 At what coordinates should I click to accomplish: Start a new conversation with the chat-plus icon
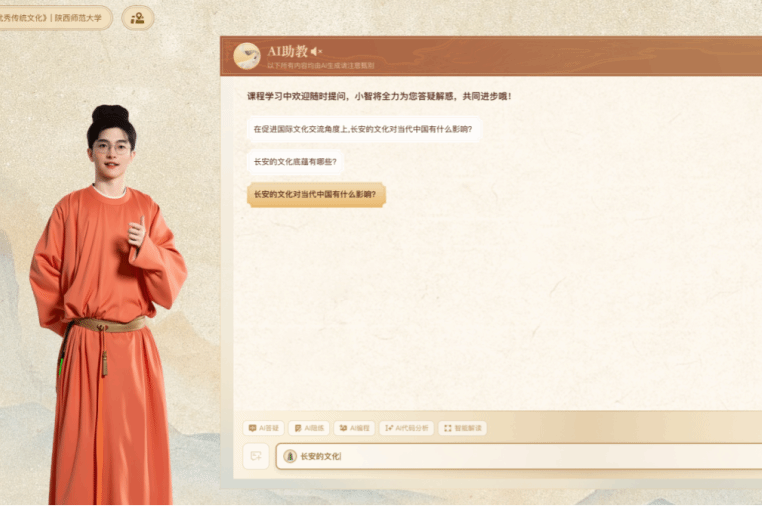coord(256,456)
